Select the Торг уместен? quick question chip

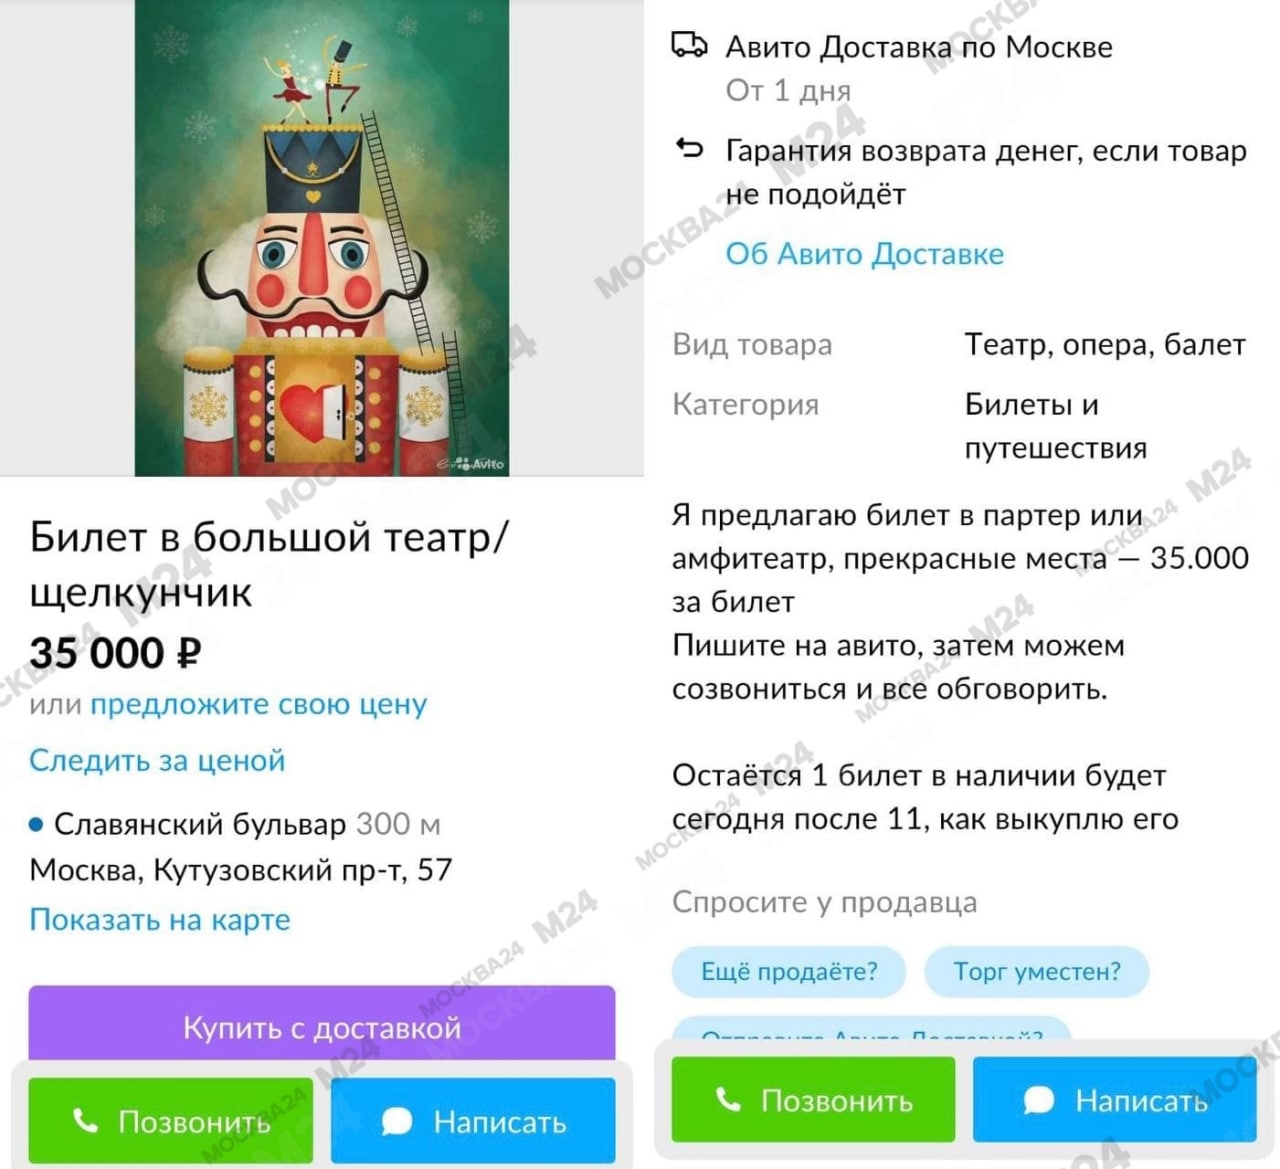coord(1037,971)
